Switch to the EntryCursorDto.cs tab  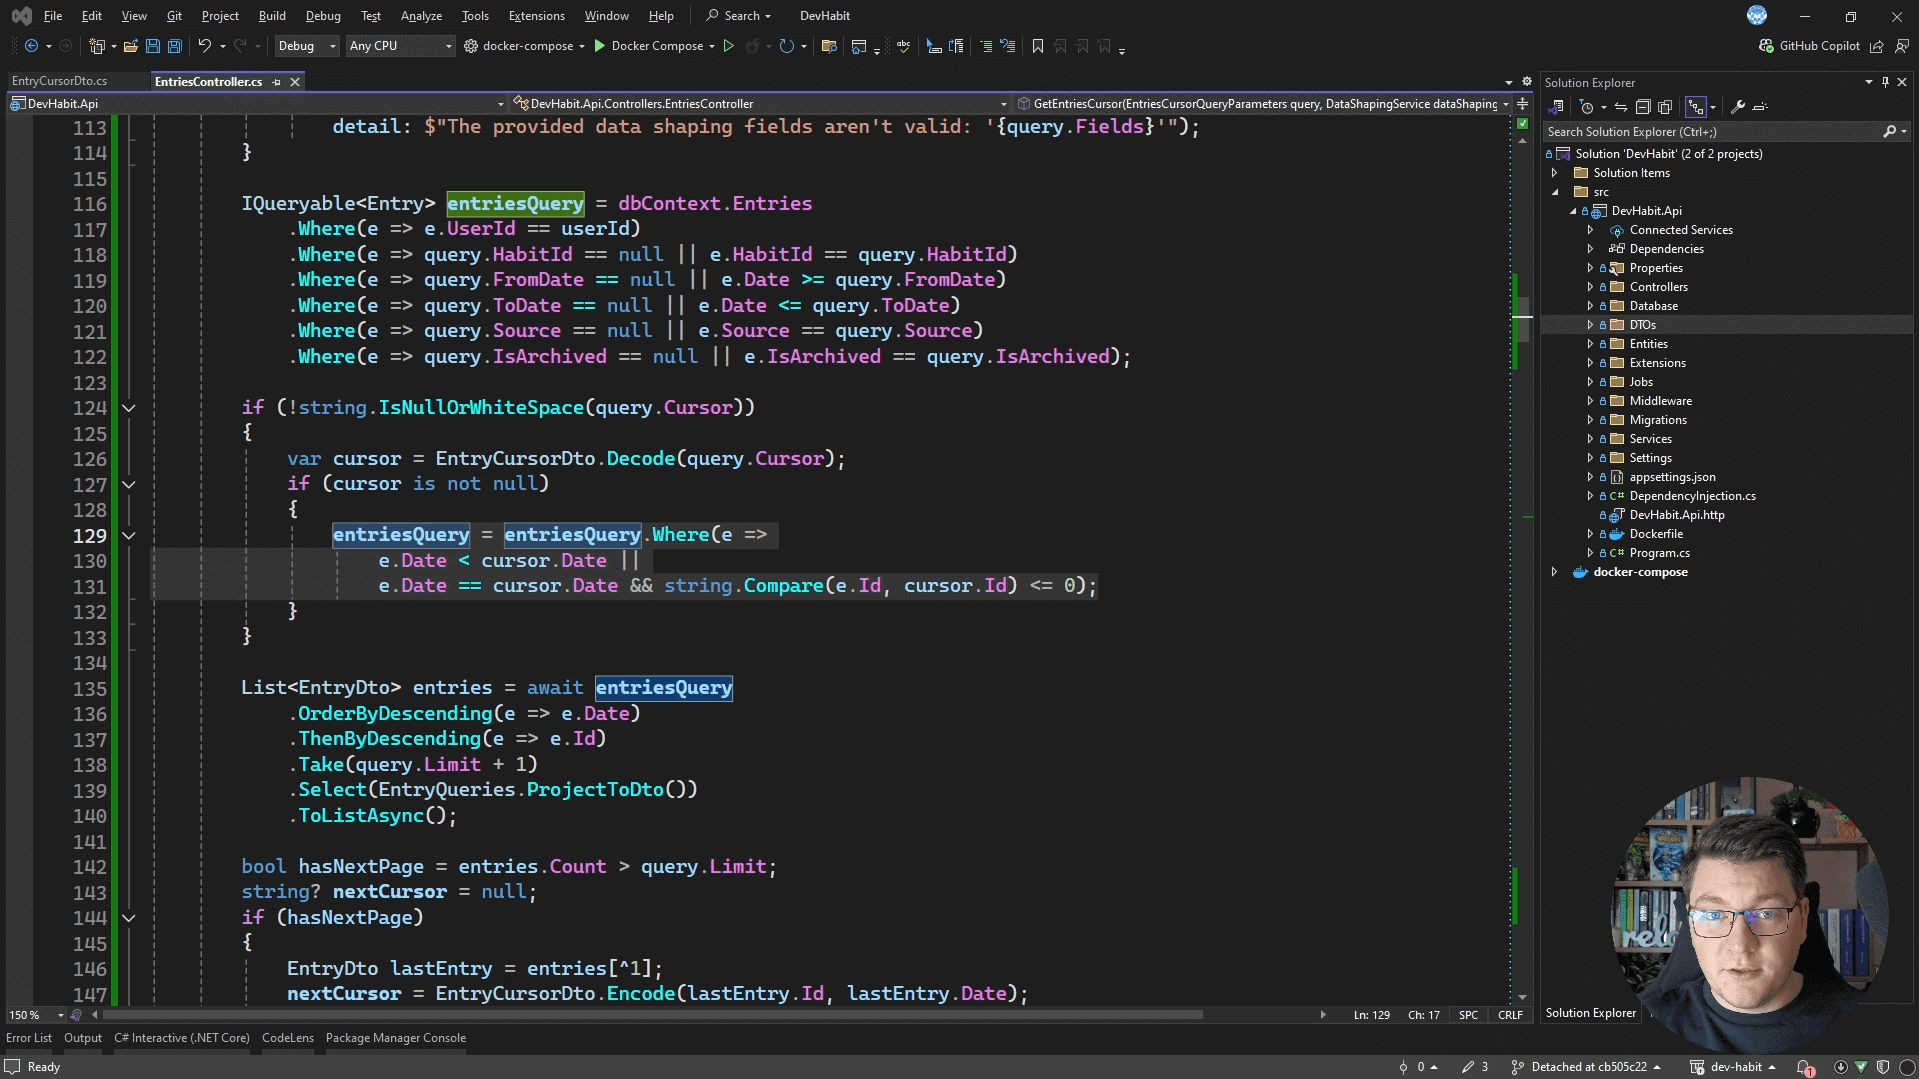tap(59, 81)
